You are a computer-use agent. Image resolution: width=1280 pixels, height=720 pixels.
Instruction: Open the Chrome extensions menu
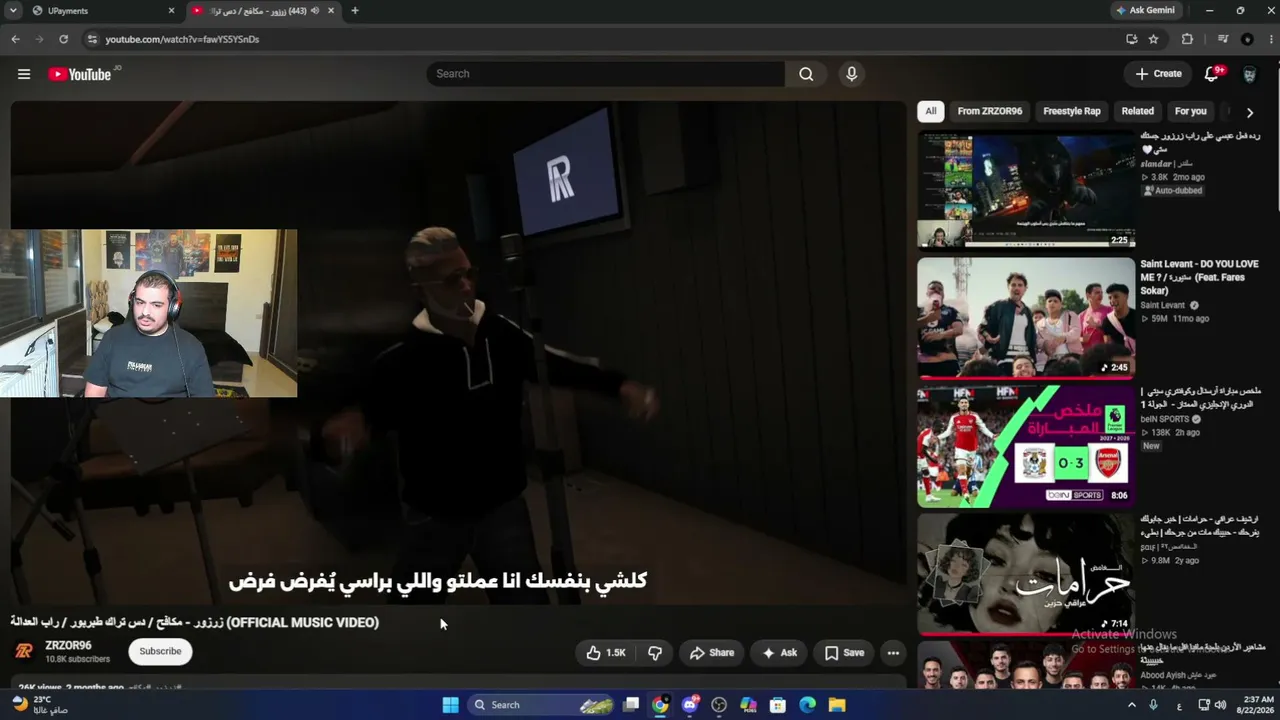(1187, 39)
